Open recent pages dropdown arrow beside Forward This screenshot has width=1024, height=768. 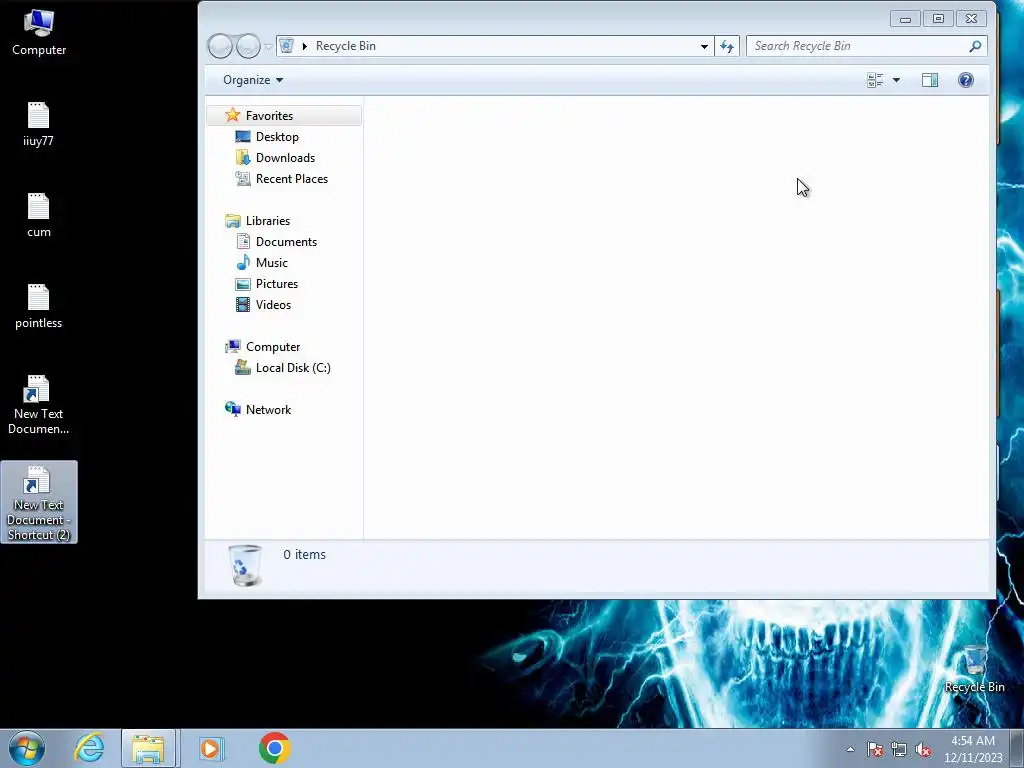pos(268,46)
